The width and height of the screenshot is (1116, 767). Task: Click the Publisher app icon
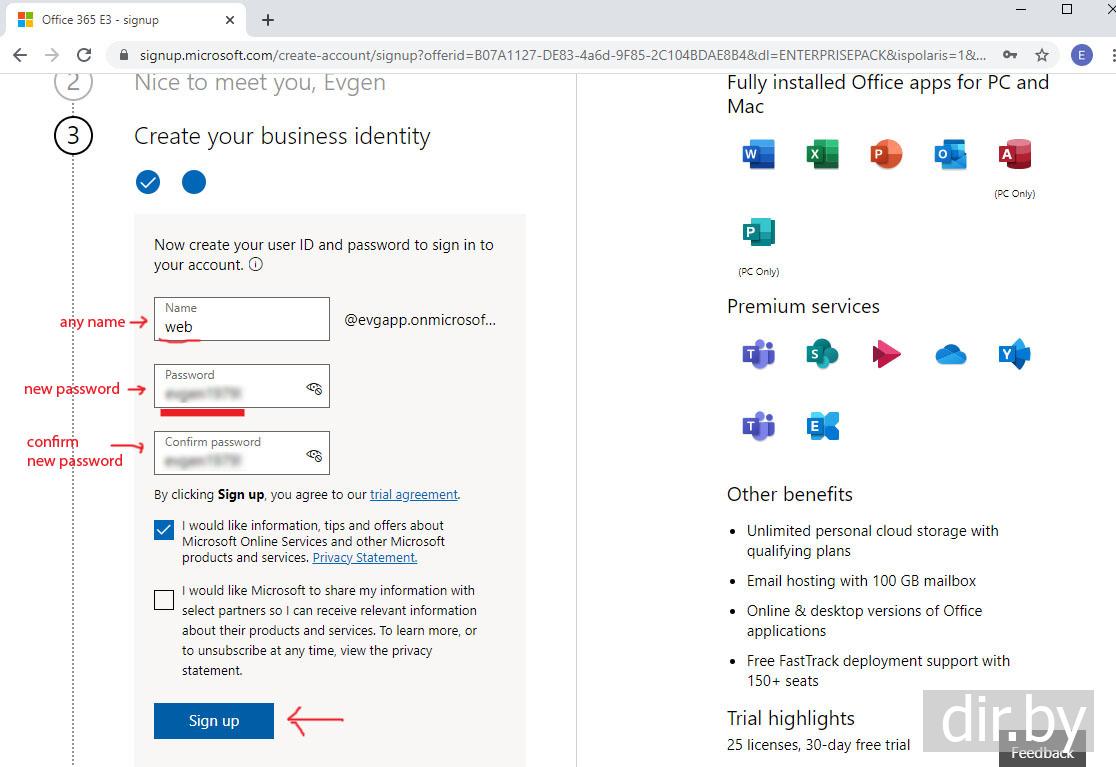[x=759, y=232]
